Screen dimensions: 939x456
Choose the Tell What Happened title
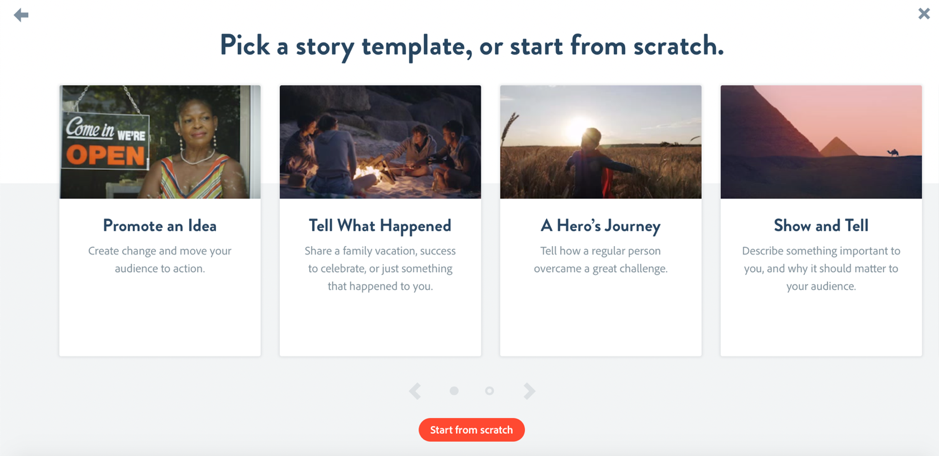point(380,225)
